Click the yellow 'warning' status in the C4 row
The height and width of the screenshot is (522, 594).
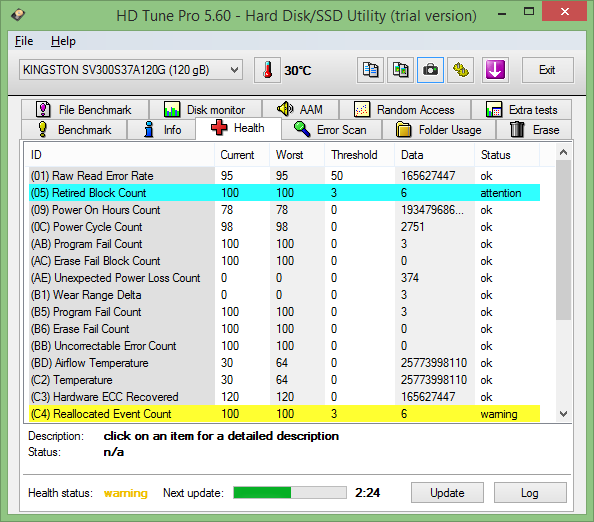tap(499, 414)
